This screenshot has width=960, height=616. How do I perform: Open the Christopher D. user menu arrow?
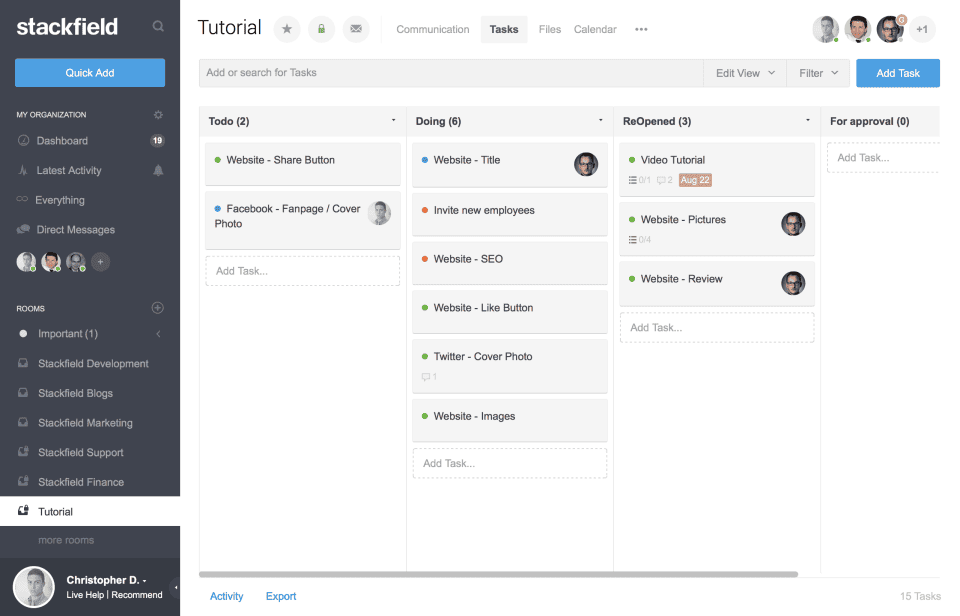tap(144, 580)
